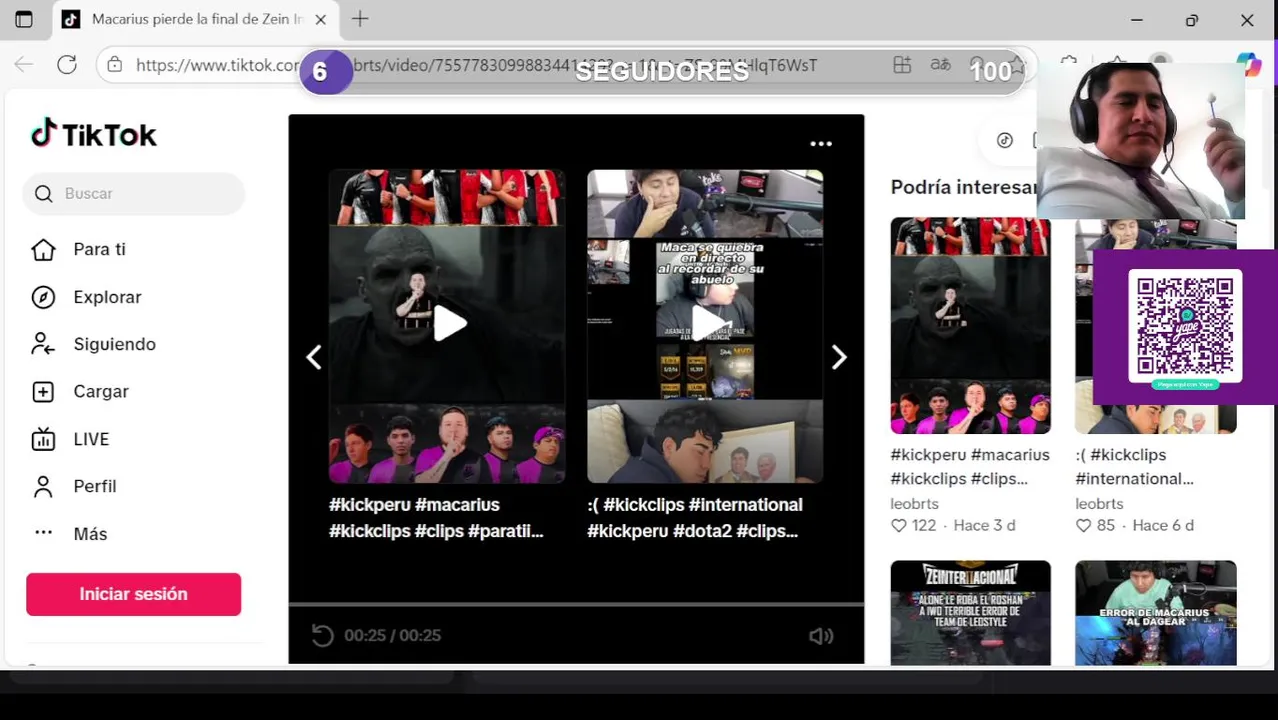The image size is (1278, 720).
Task: Click the Copilot icon in toolbar
Action: coord(1249,65)
